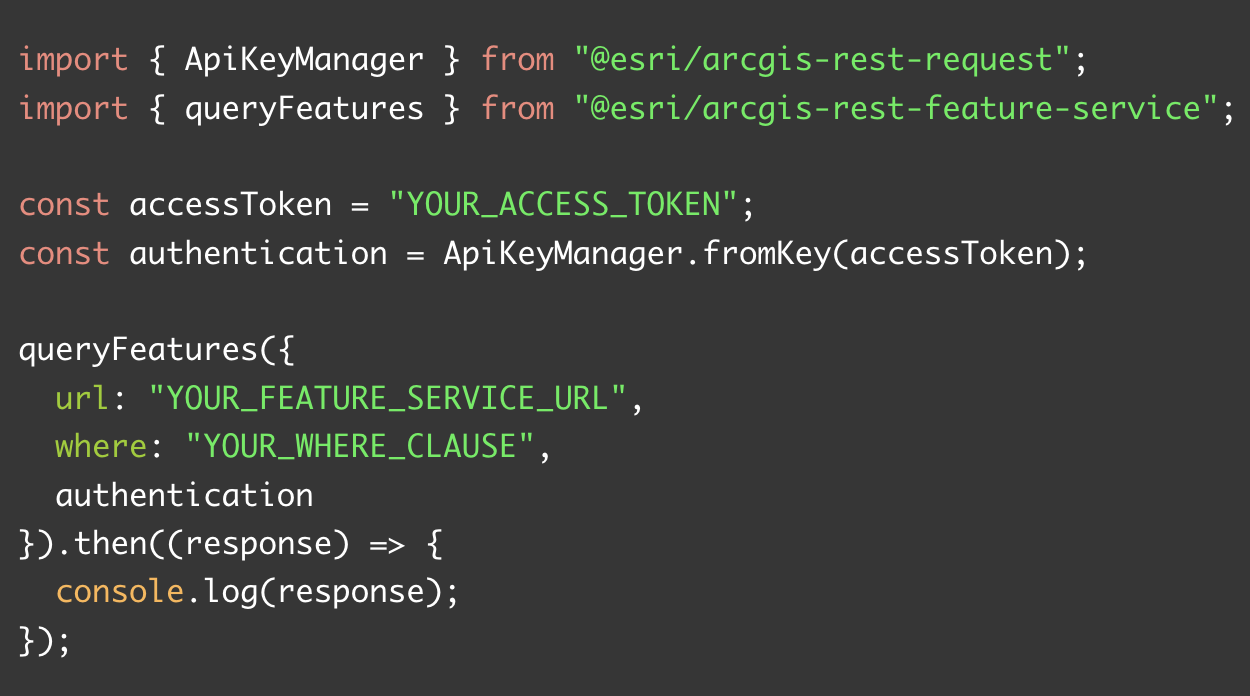The width and height of the screenshot is (1250, 696).
Task: Click the orange word "console"
Action: 120,592
